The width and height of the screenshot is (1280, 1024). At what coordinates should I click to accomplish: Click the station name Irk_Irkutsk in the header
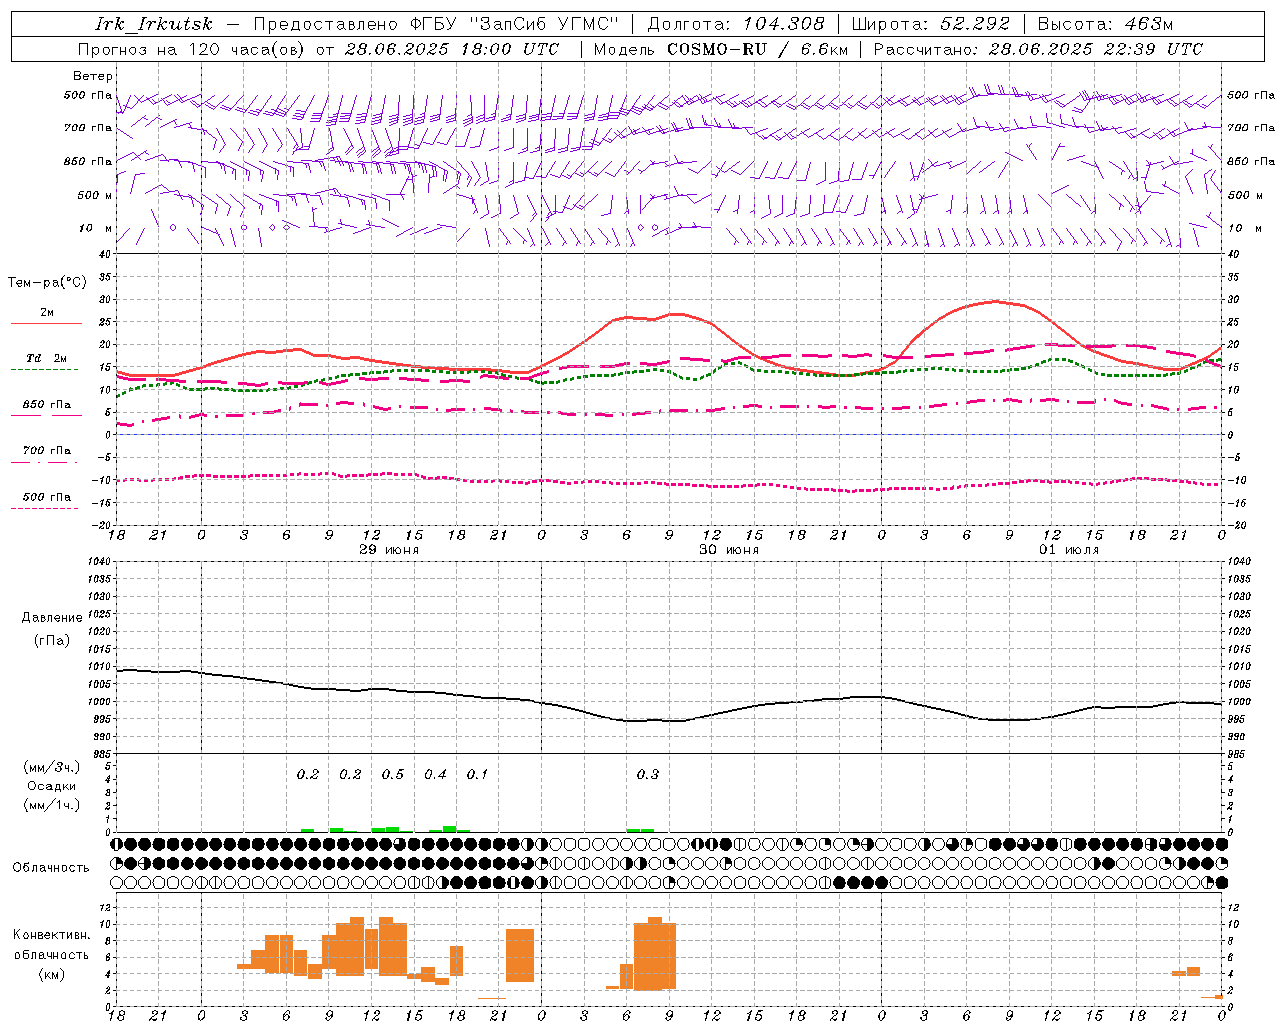click(x=154, y=24)
